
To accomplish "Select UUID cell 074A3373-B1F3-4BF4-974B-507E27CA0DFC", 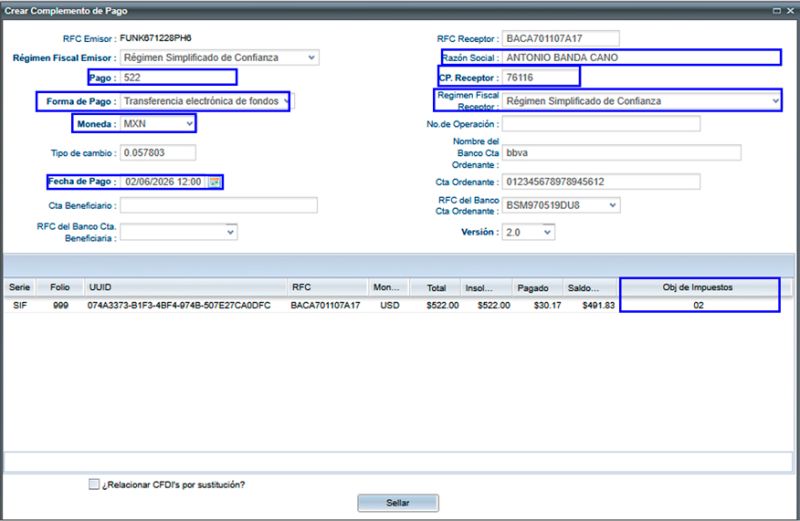I will click(x=179, y=305).
